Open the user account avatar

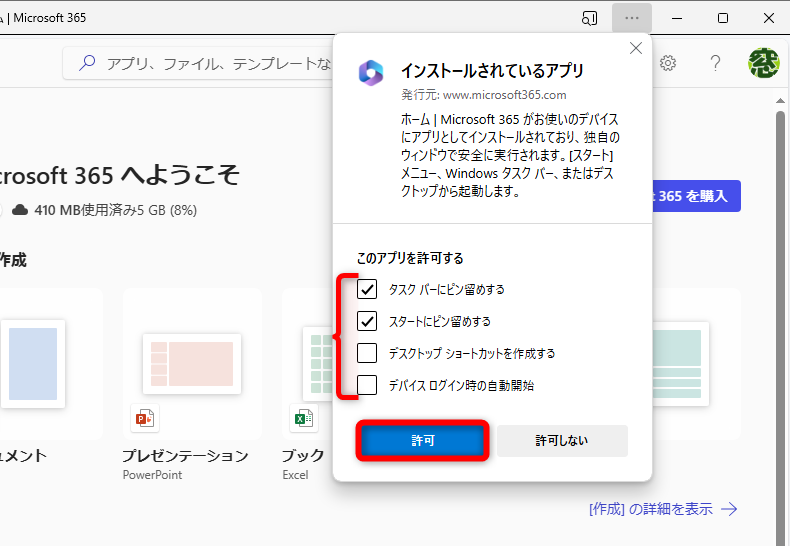click(x=764, y=63)
